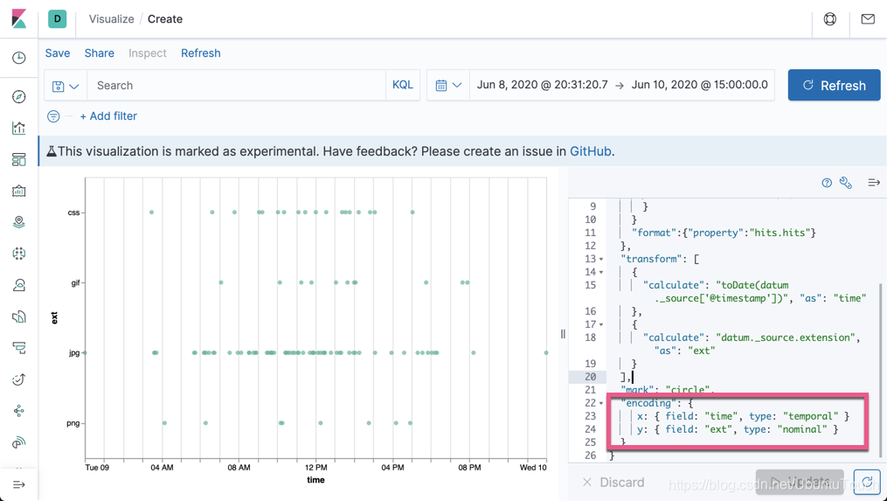Collapse the code fold at line 22
The height and width of the screenshot is (501, 887).
(602, 402)
